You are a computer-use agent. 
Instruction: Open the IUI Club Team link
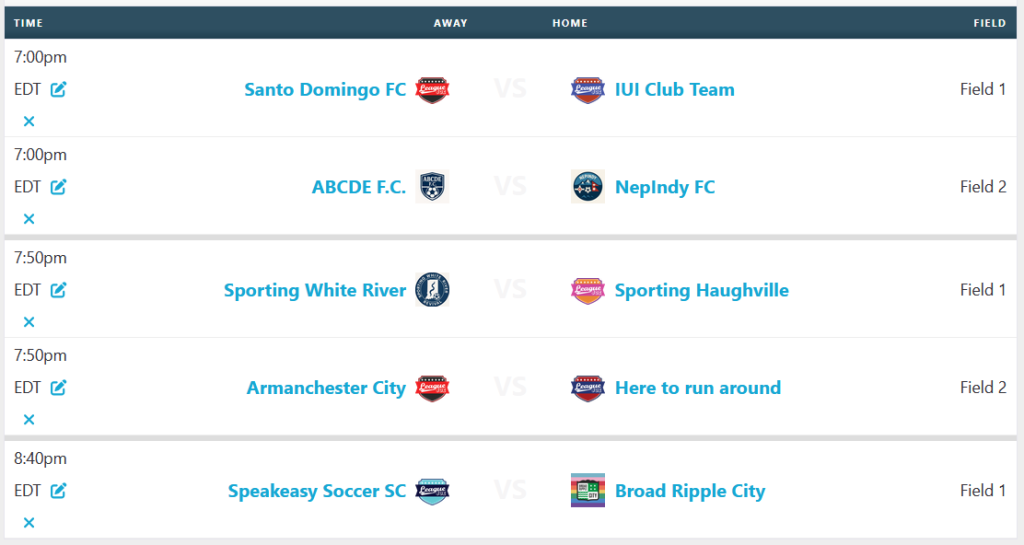click(x=675, y=89)
